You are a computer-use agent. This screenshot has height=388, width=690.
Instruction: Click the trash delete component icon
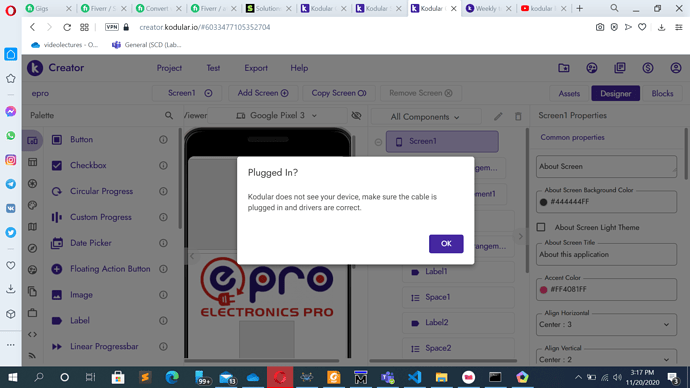pyautogui.click(x=518, y=117)
